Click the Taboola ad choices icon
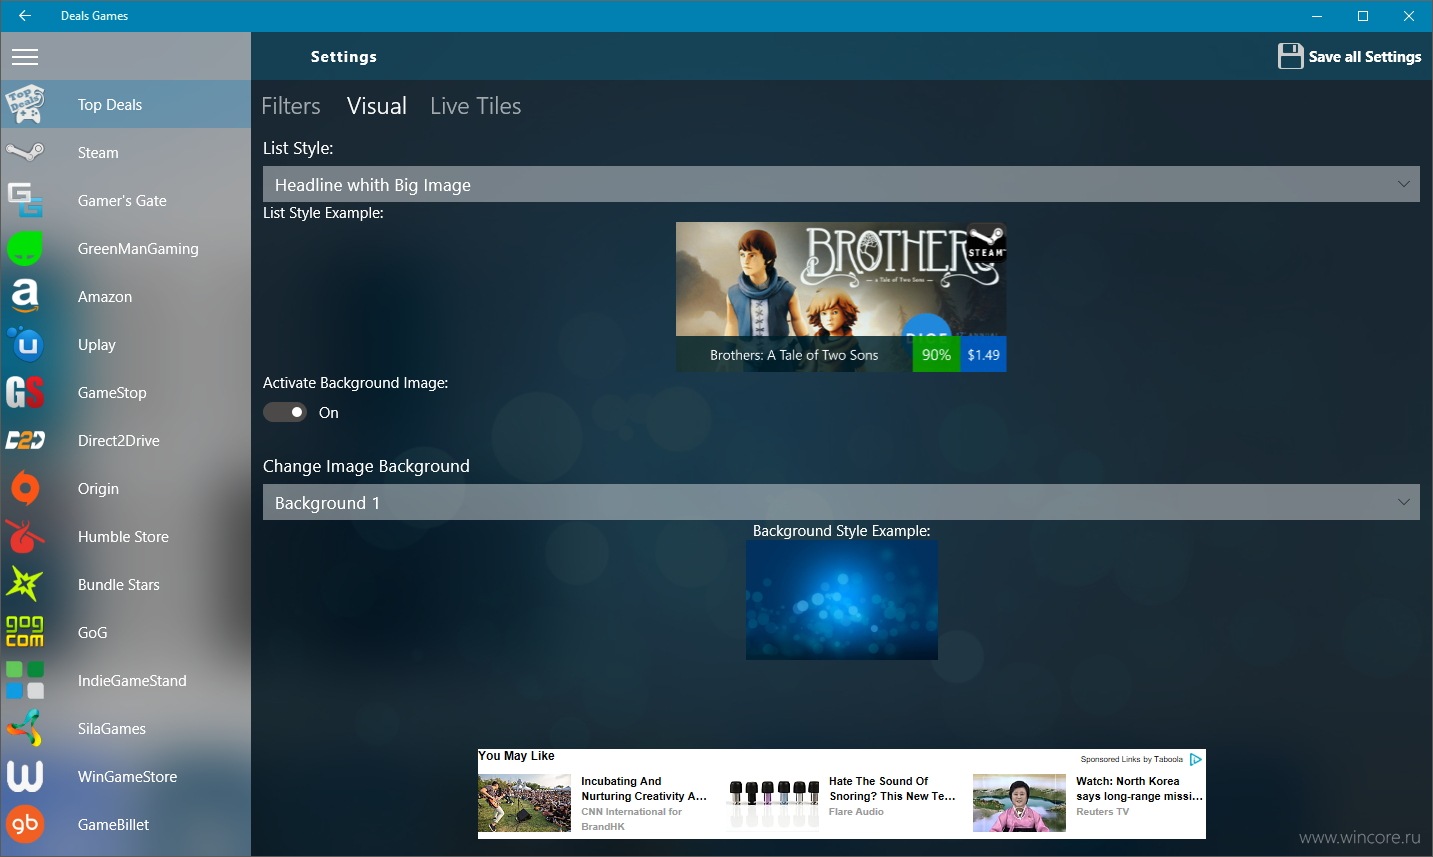The height and width of the screenshot is (857, 1433). (x=1195, y=759)
